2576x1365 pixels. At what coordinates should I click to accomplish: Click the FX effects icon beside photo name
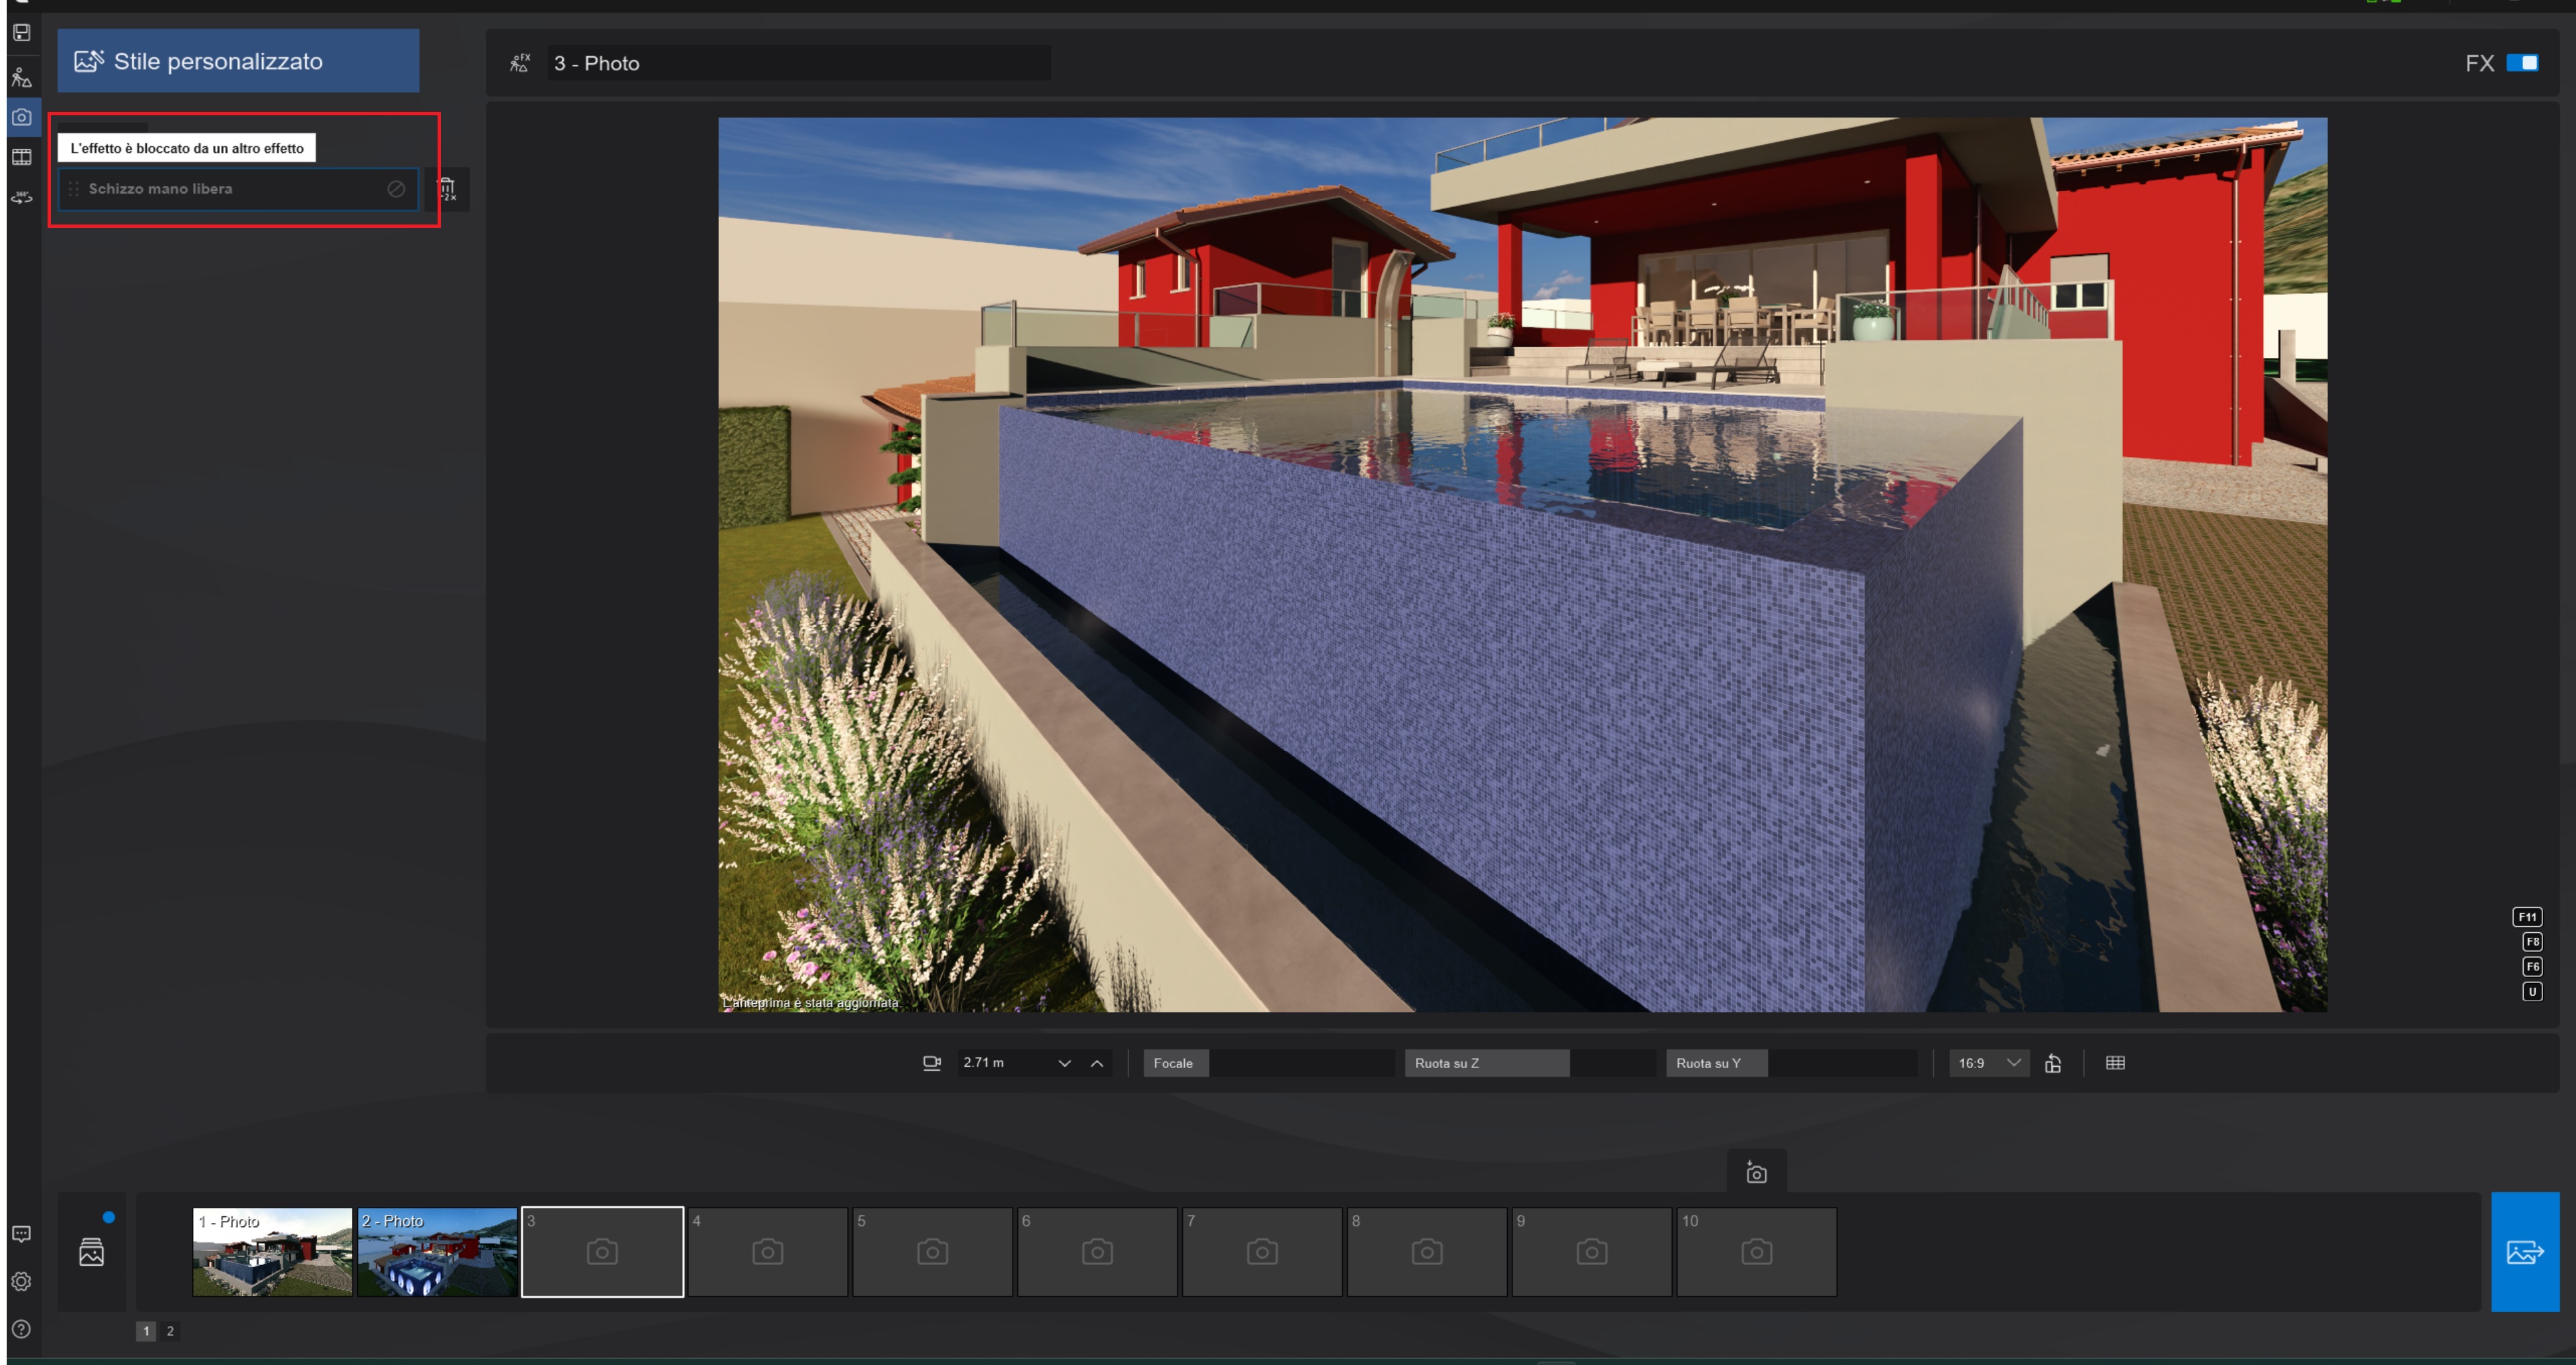pyautogui.click(x=520, y=63)
